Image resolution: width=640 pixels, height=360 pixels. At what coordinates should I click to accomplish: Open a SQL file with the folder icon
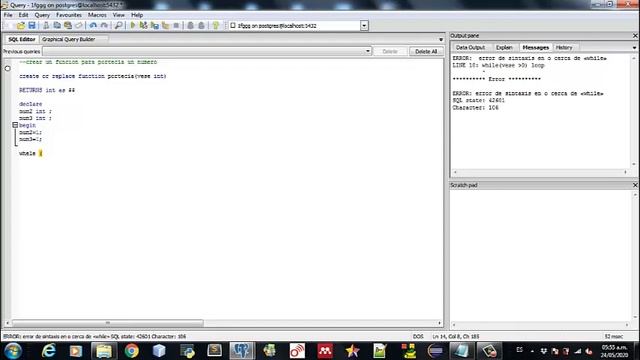[20, 26]
